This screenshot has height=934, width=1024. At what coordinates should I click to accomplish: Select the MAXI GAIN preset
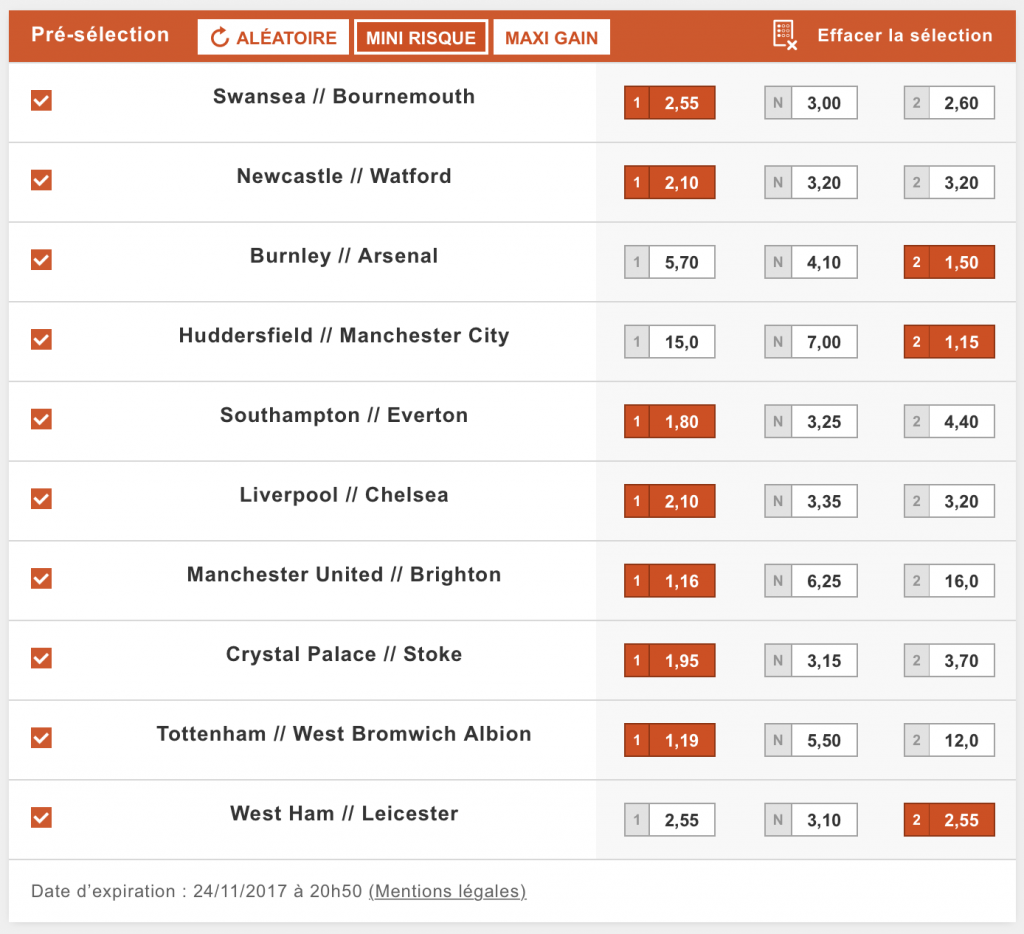pyautogui.click(x=551, y=38)
